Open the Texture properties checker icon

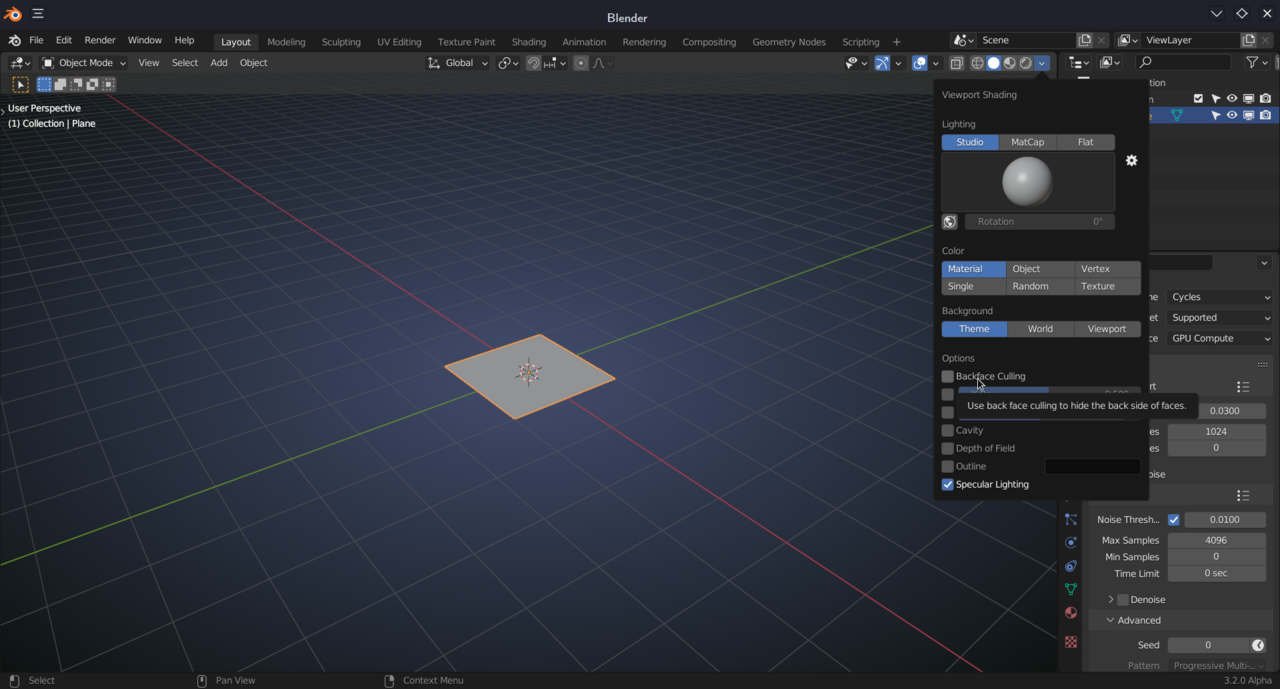click(1071, 642)
